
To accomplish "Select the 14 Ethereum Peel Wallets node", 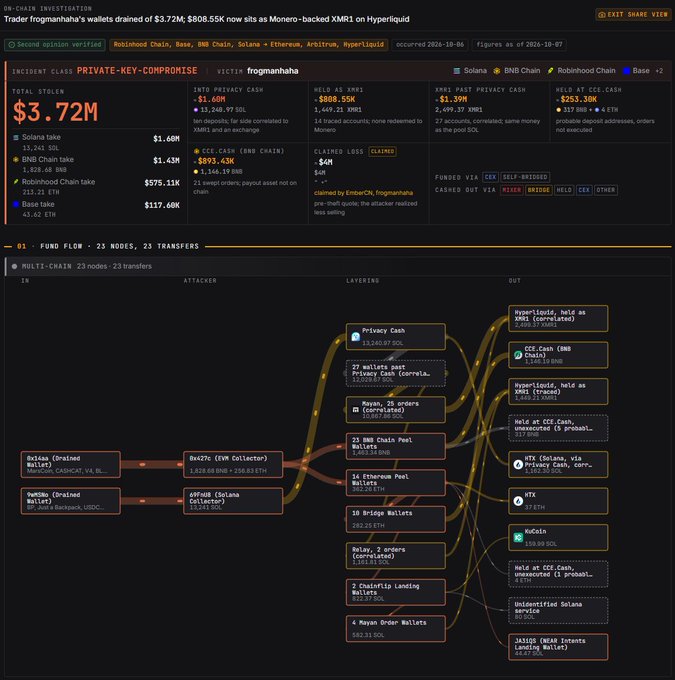I will coord(396,483).
